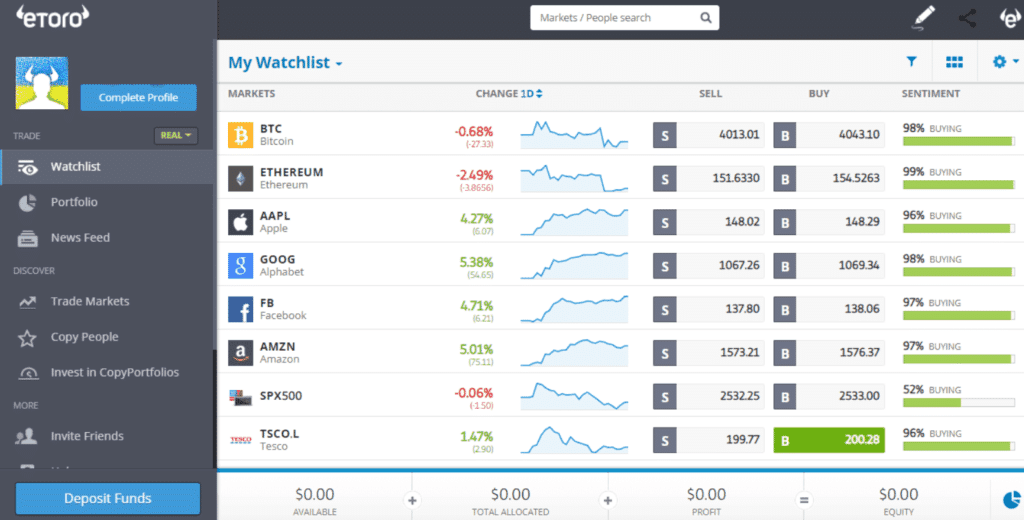
Task: Click the Apple logo icon
Action: coord(241,222)
